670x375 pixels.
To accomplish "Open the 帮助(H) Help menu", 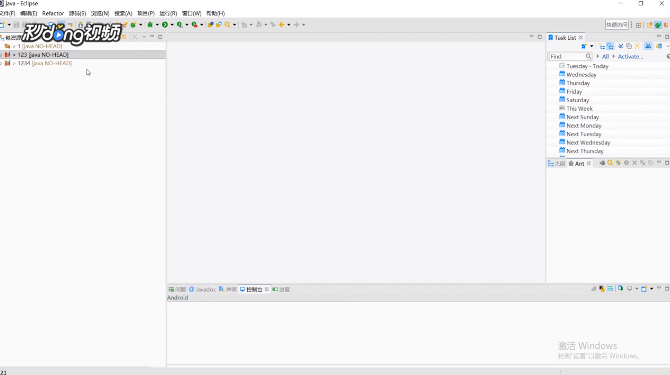I will tap(215, 13).
